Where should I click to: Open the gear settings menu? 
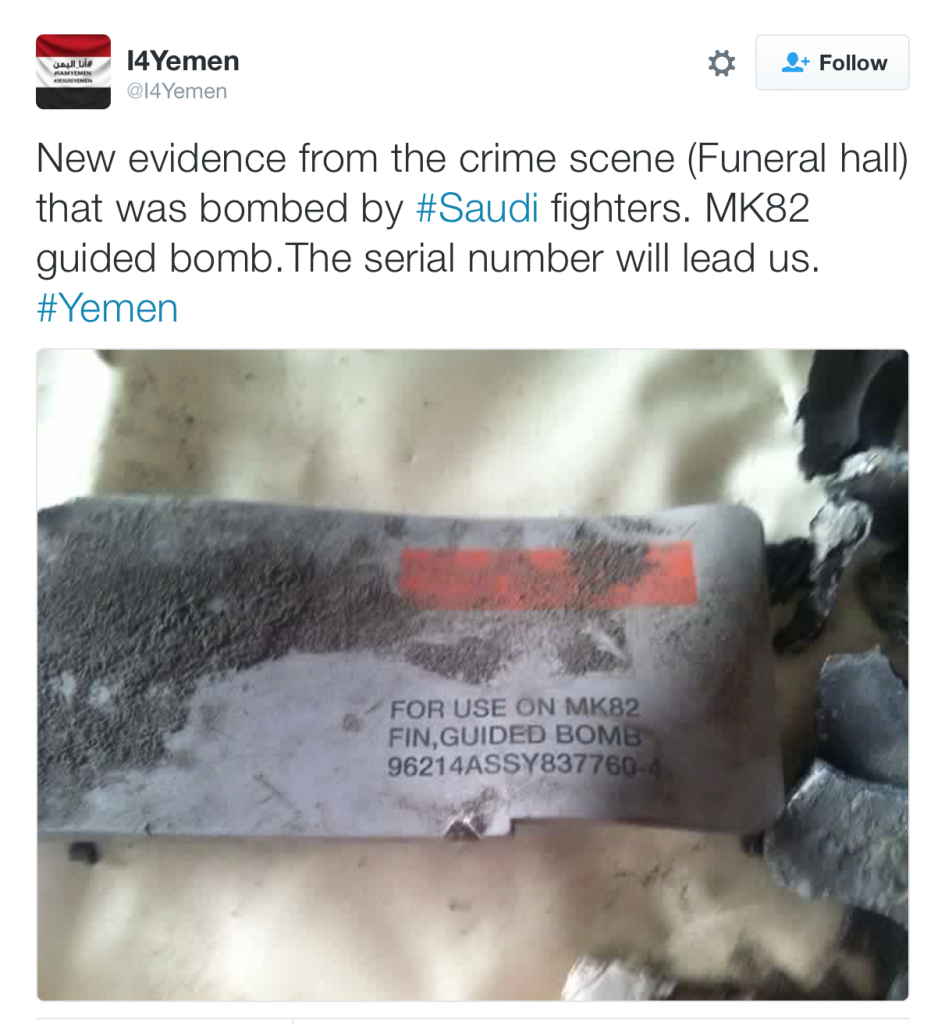[721, 63]
